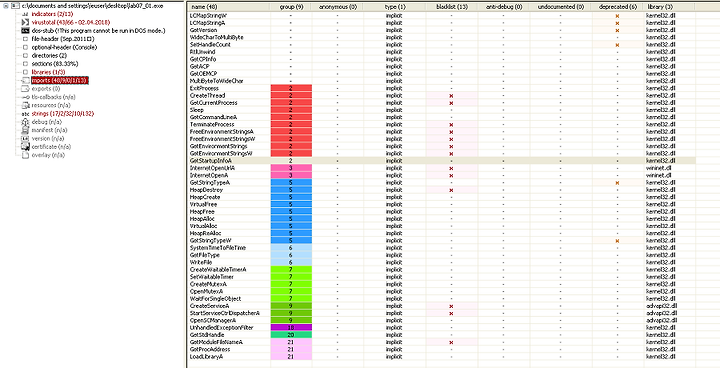The width and height of the screenshot is (720, 368).
Task: Click the overlay node icon
Action: click(26, 155)
